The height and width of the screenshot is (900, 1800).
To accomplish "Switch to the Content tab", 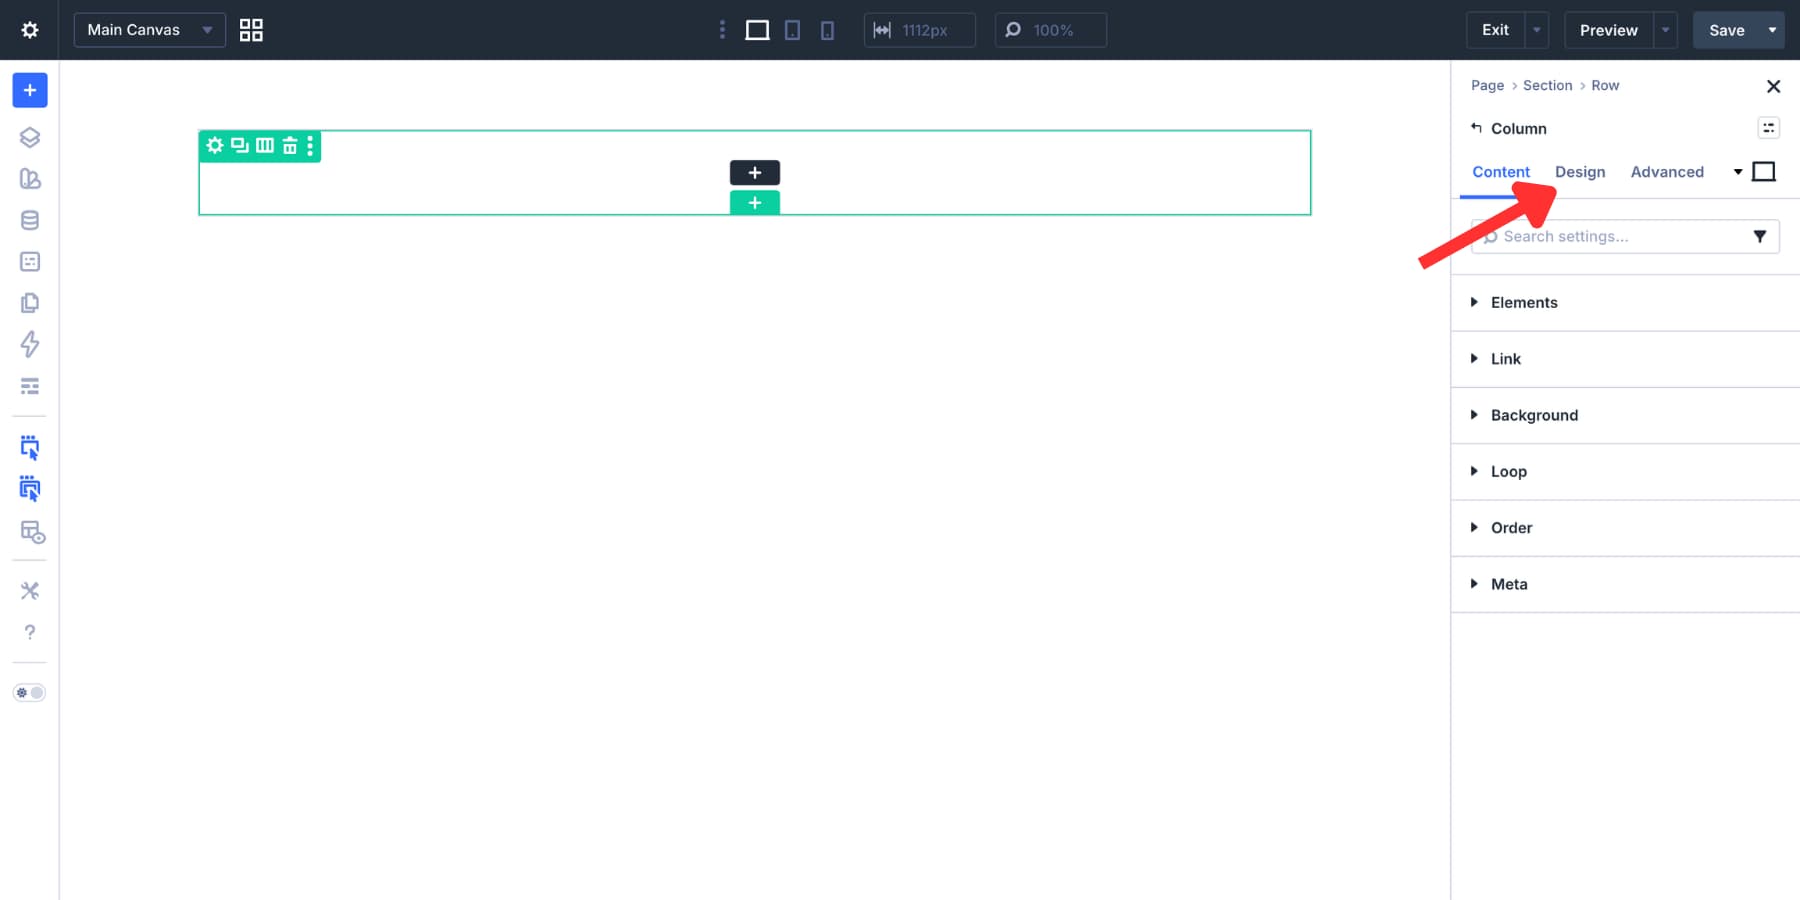I will (1501, 172).
